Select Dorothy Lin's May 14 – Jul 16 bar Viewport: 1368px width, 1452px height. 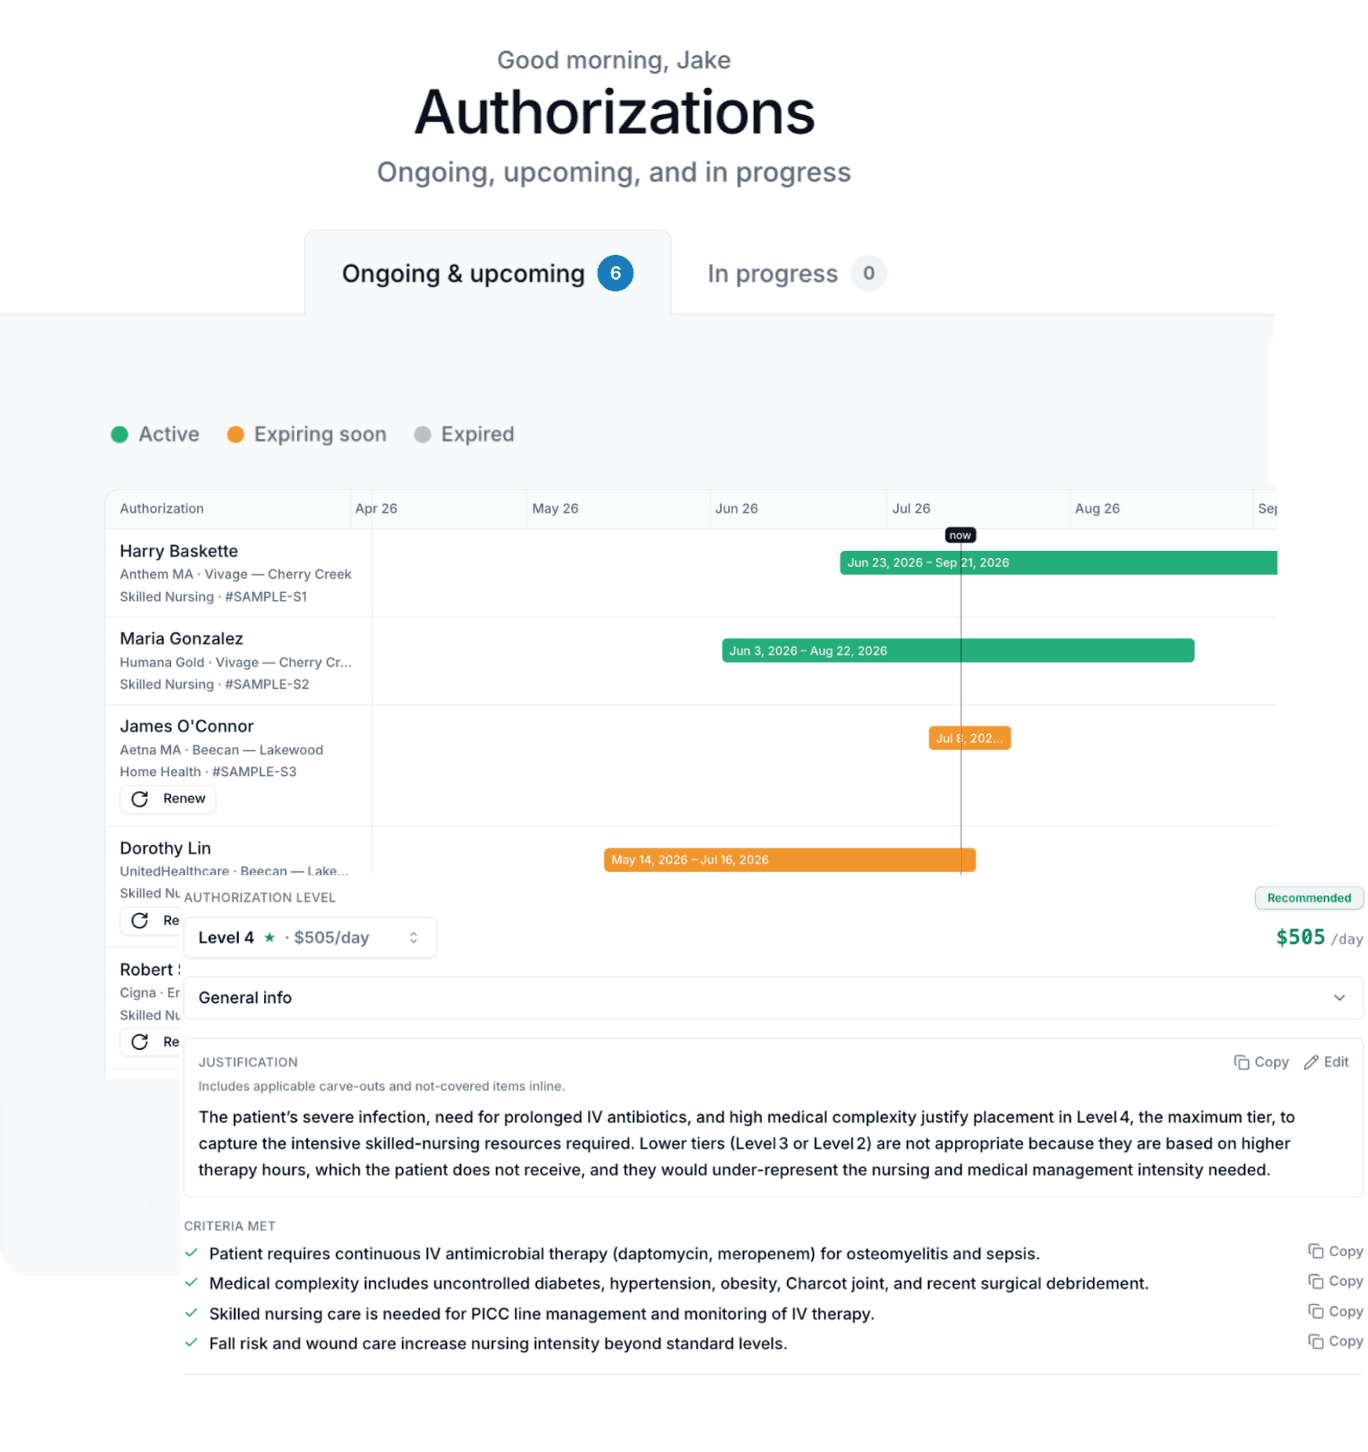point(789,860)
